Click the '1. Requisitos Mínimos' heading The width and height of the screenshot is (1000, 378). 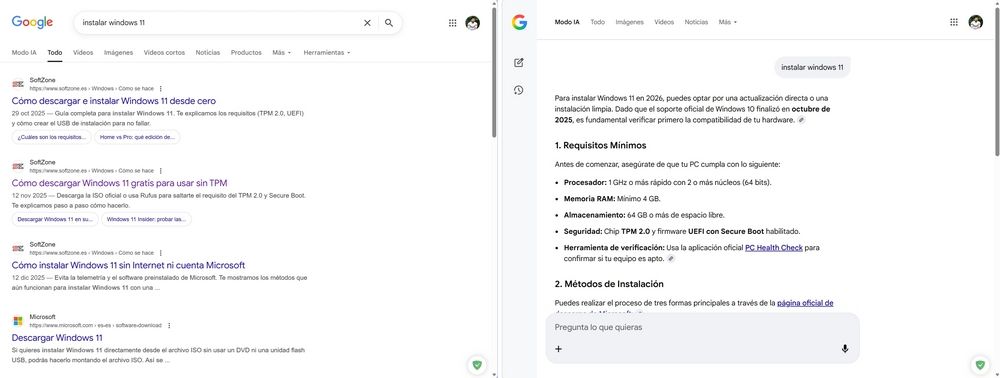point(600,145)
